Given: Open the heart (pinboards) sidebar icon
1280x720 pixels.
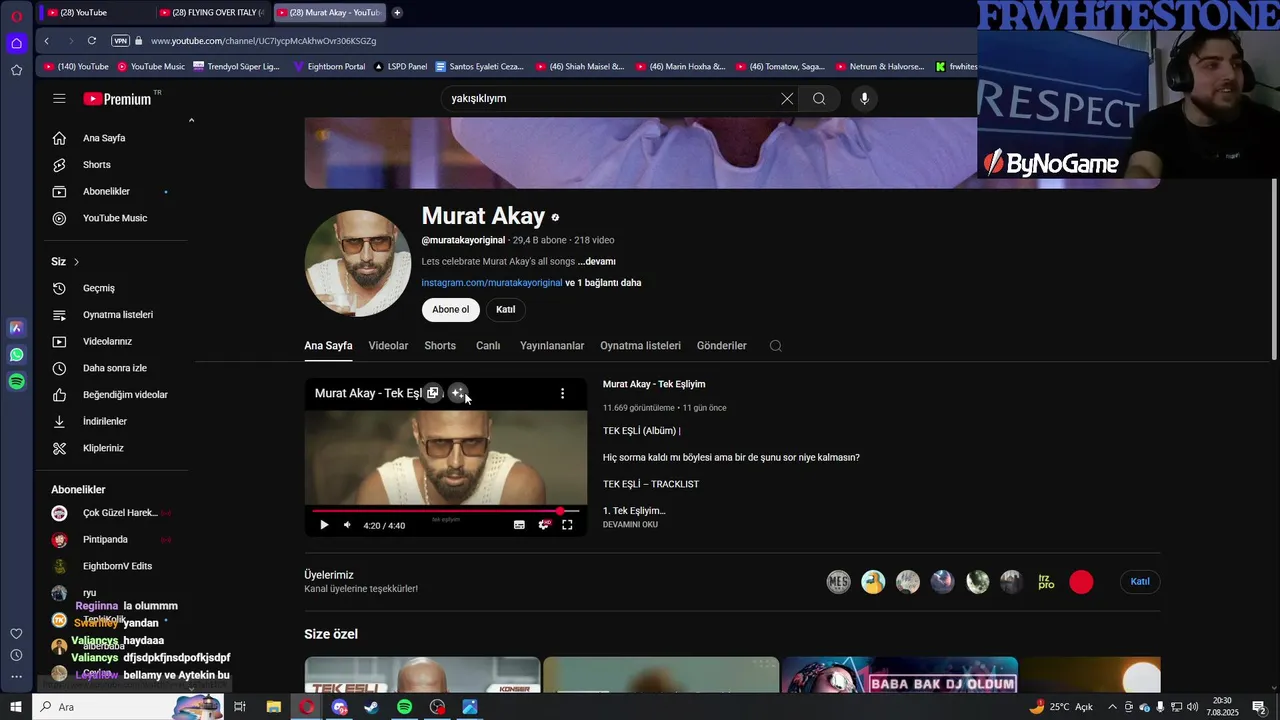Looking at the screenshot, I should [x=16, y=633].
